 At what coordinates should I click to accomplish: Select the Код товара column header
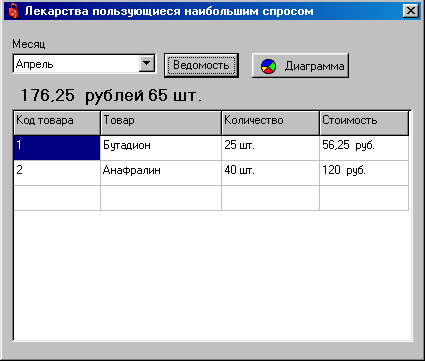click(x=57, y=123)
